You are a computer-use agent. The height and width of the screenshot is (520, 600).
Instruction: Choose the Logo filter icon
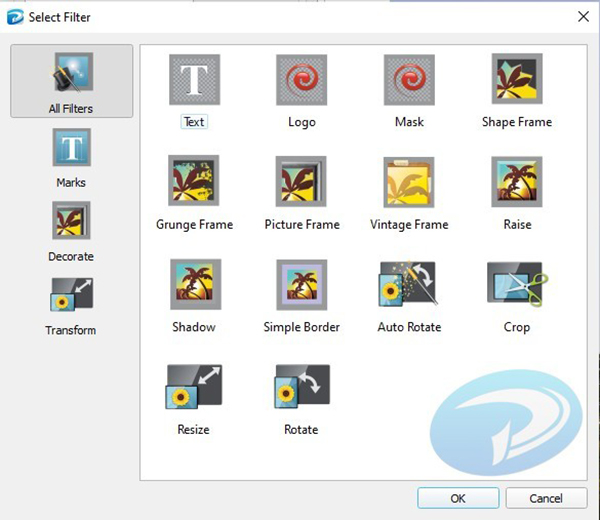pyautogui.click(x=302, y=80)
